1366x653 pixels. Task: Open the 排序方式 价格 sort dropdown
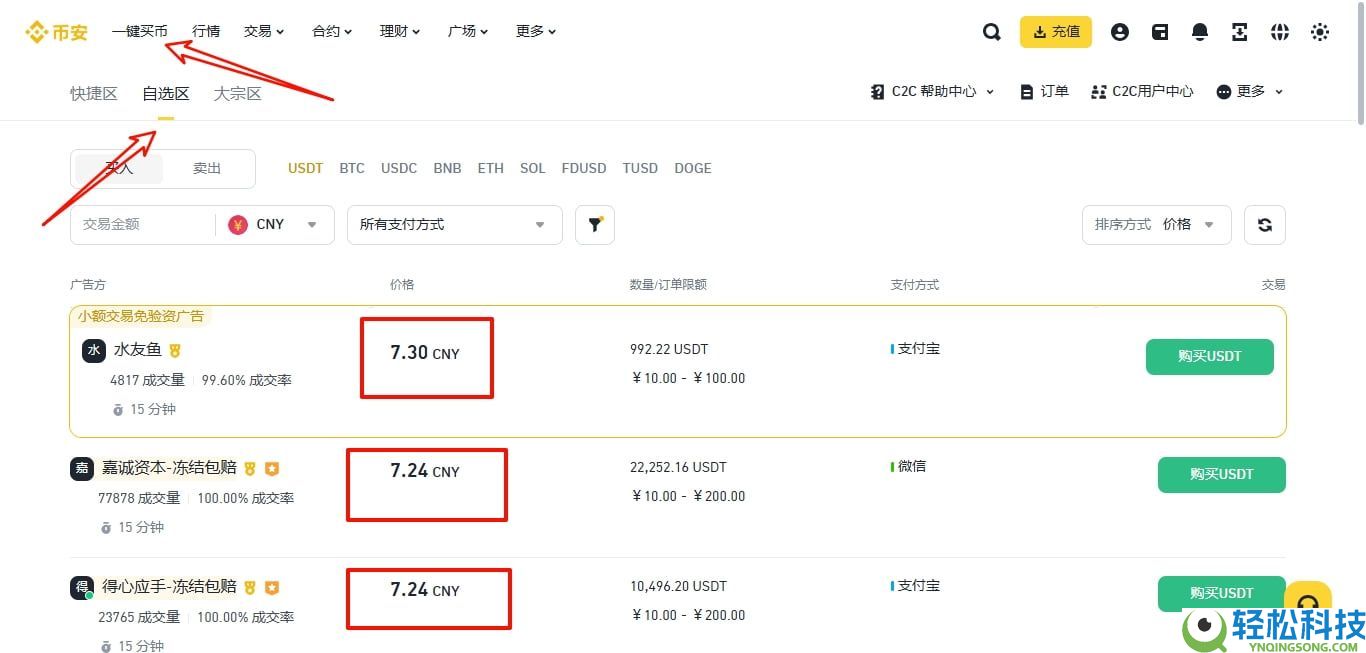[1156, 224]
